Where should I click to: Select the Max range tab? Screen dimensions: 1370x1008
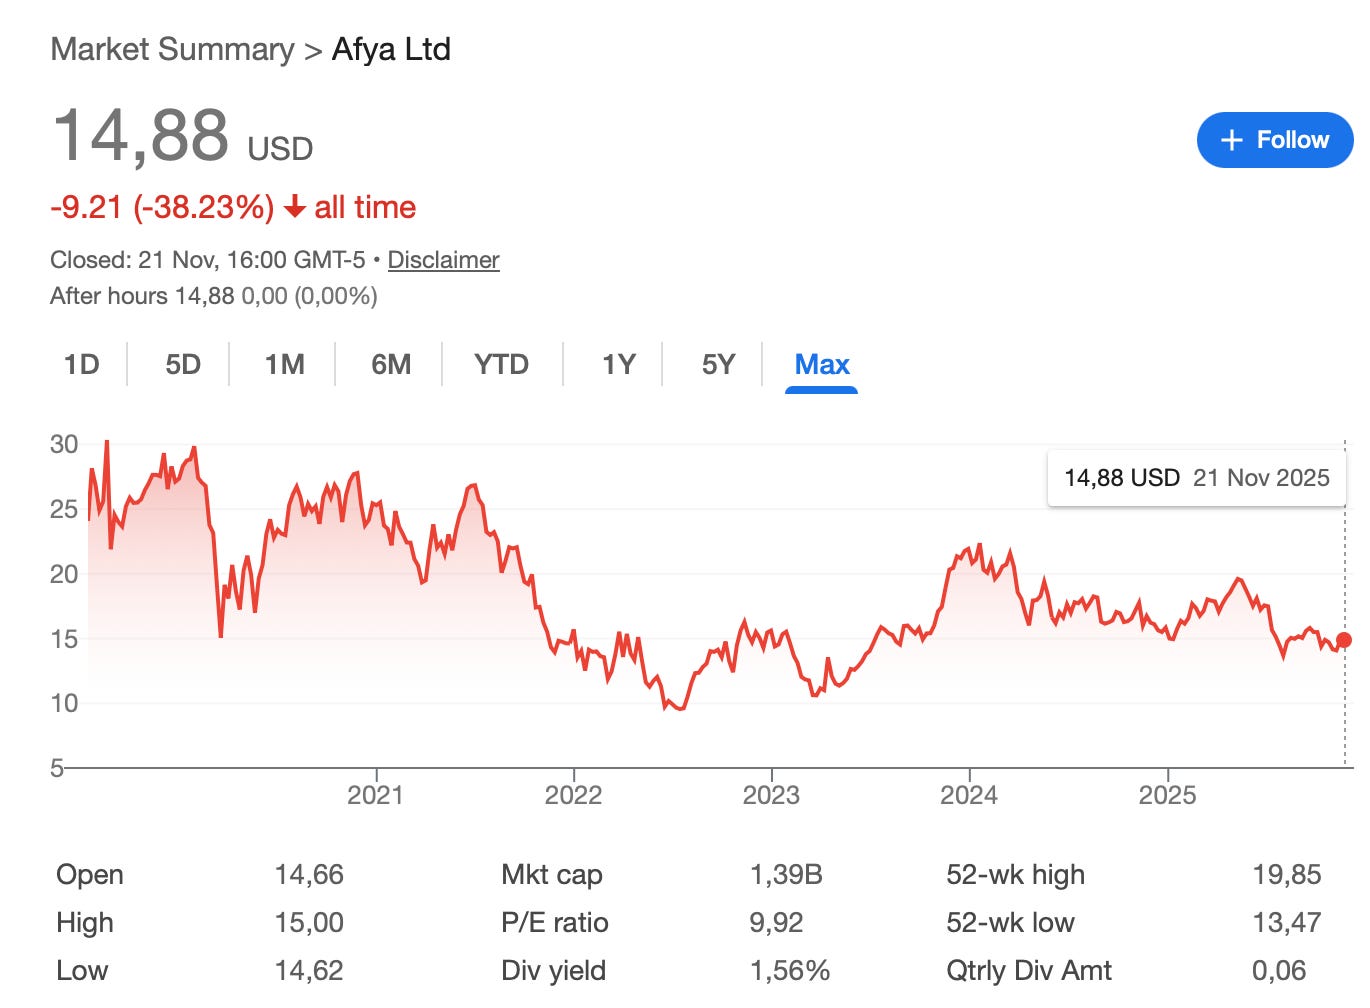tap(822, 364)
